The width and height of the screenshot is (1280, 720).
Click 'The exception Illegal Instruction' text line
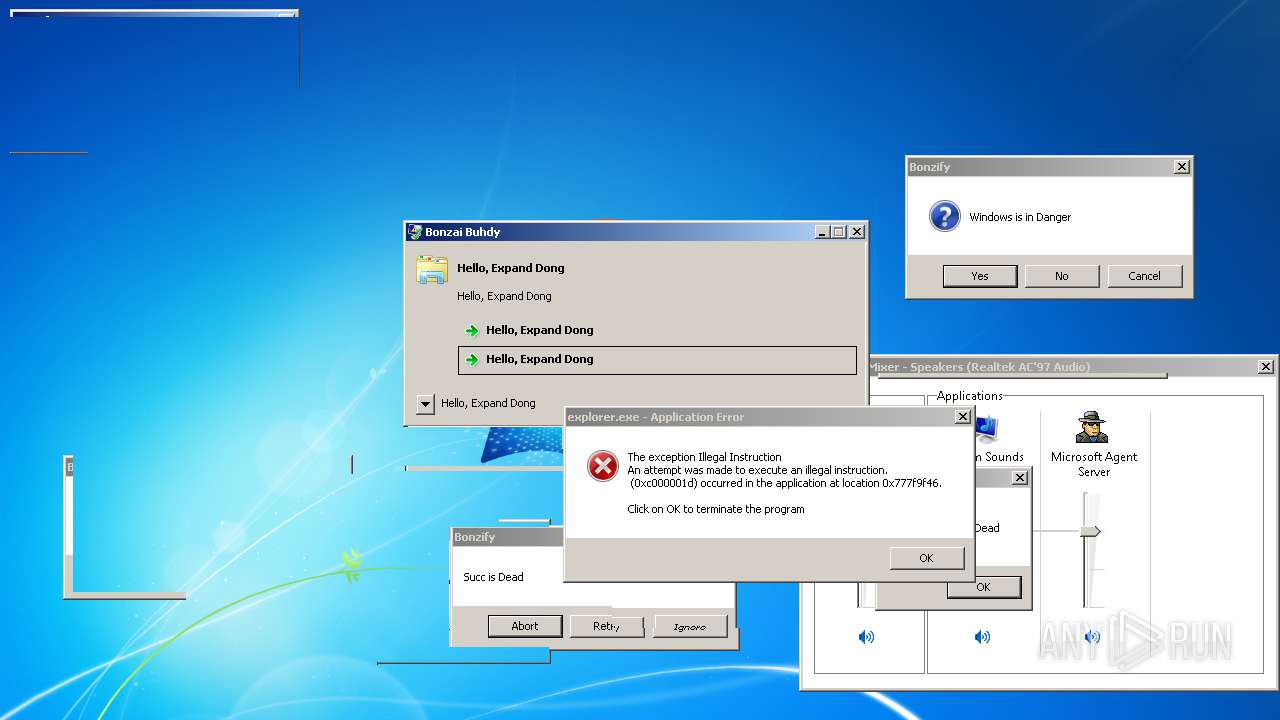coord(704,457)
